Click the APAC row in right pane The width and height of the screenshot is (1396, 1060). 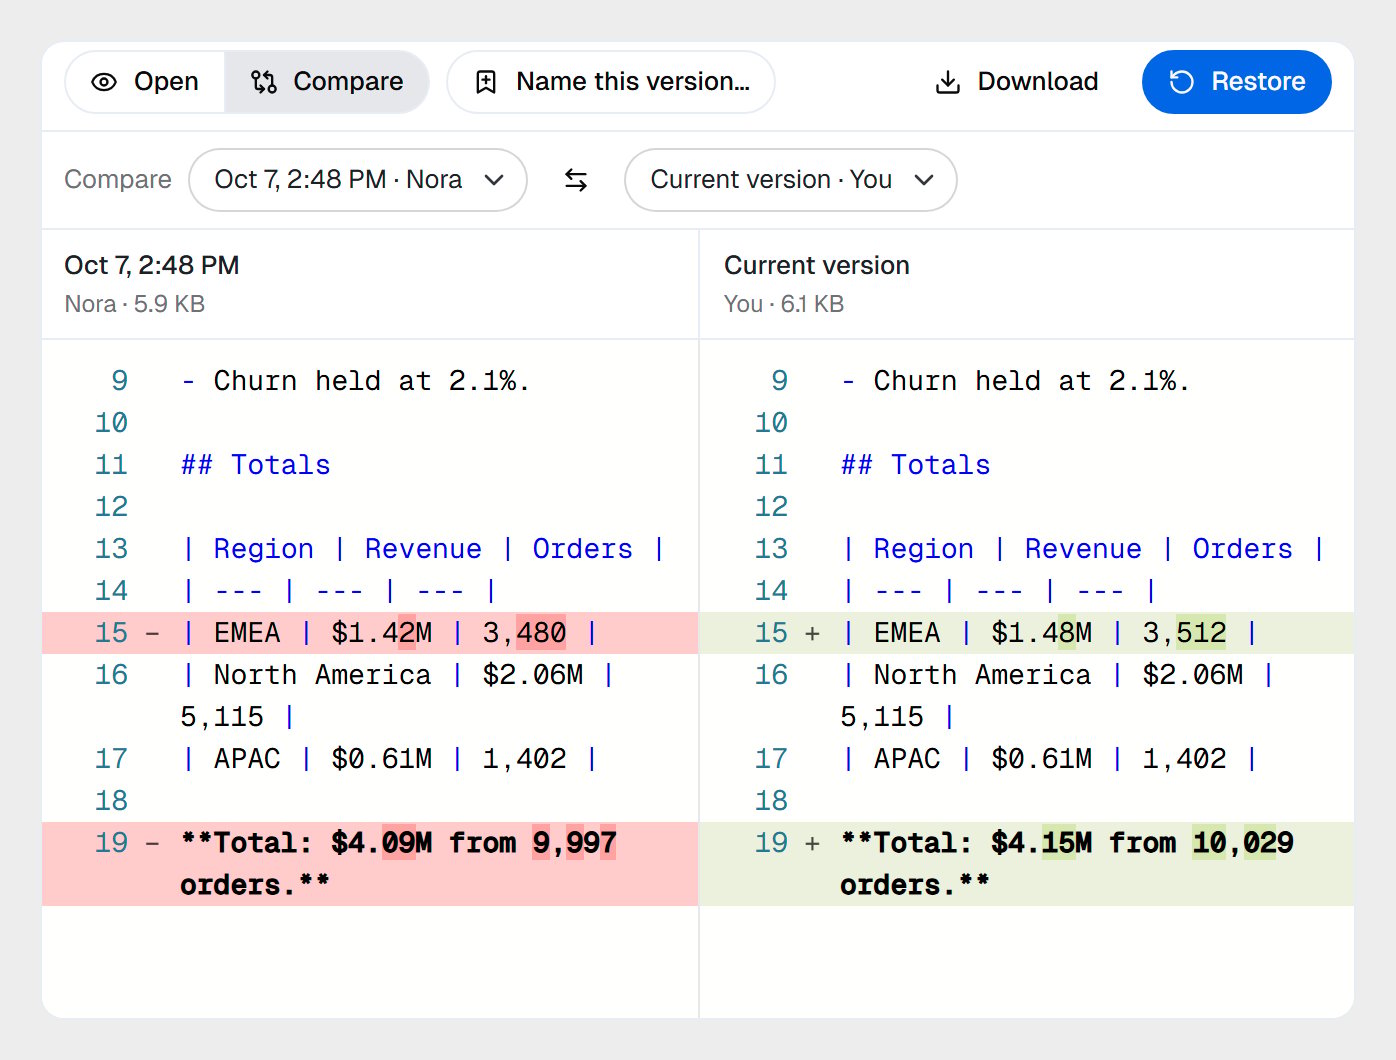1027,759
